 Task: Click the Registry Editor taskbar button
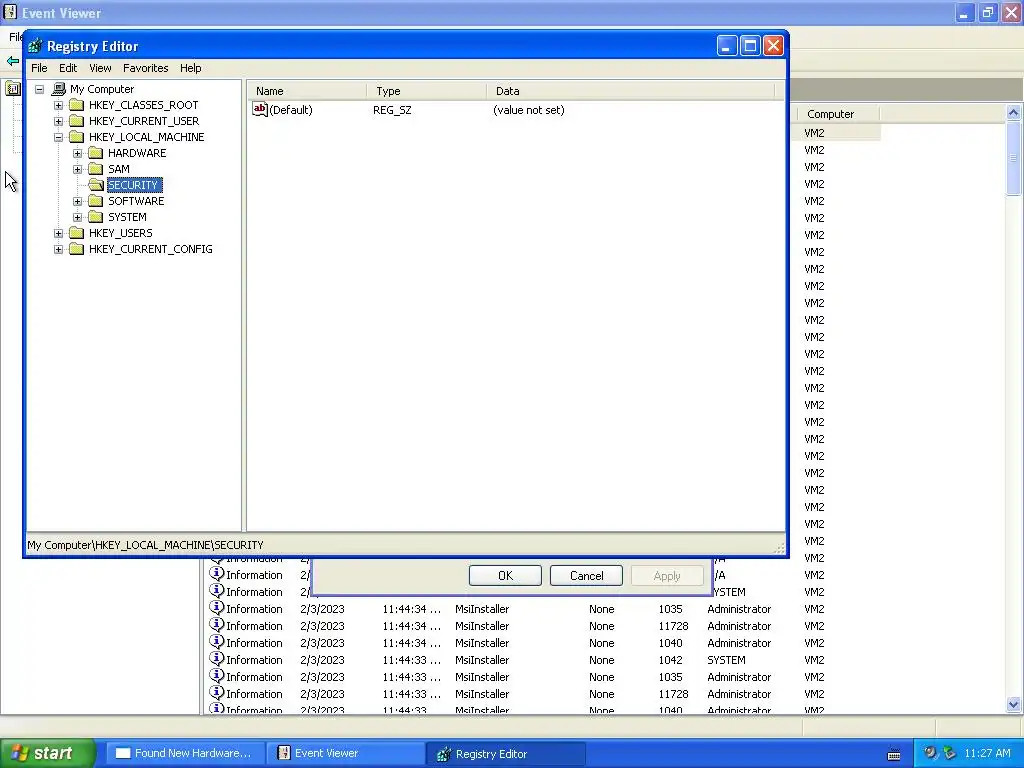(506, 754)
